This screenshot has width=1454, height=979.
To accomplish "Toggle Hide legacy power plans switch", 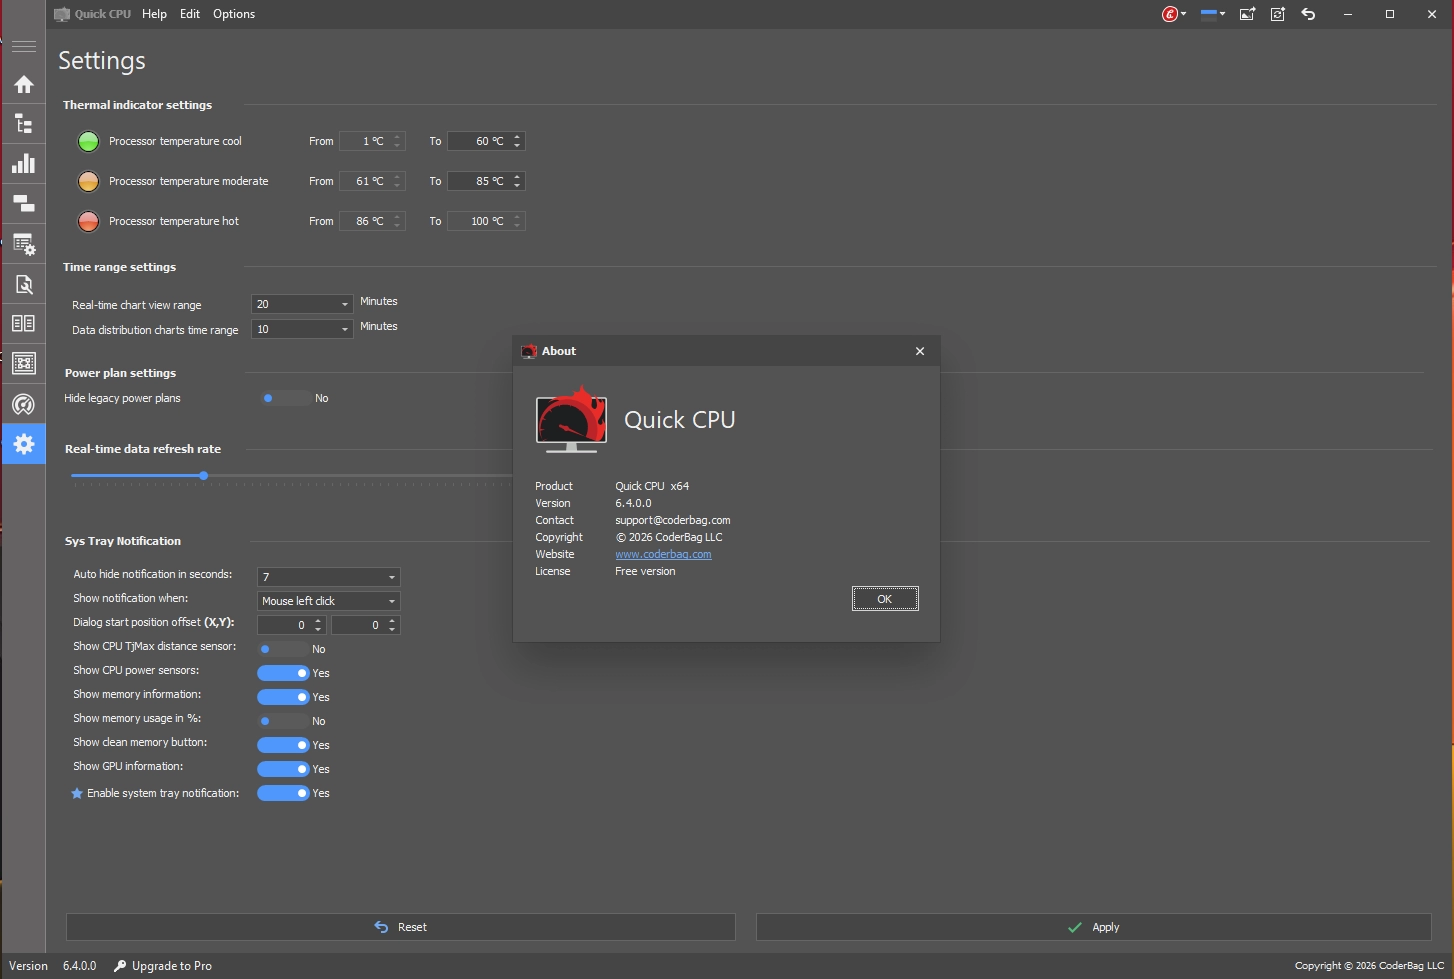I will coord(284,398).
